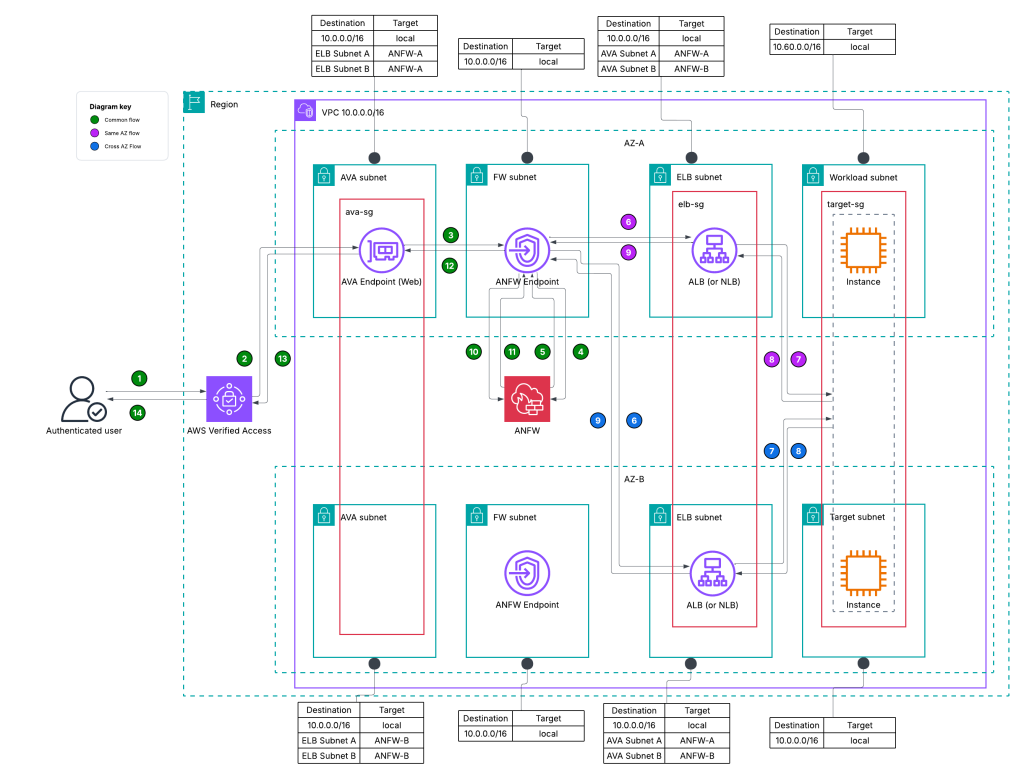
Task: Click the green step 1 circle
Action: (x=139, y=379)
